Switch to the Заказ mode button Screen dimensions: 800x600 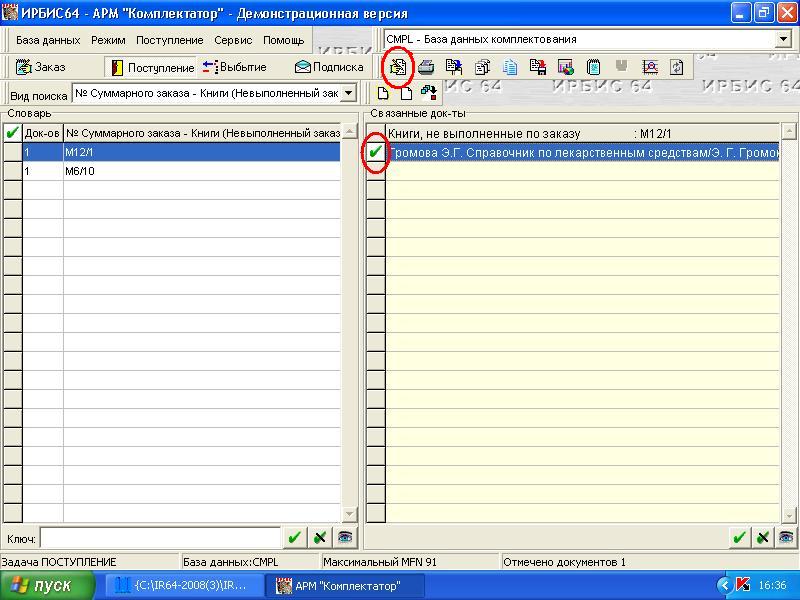pos(41,67)
